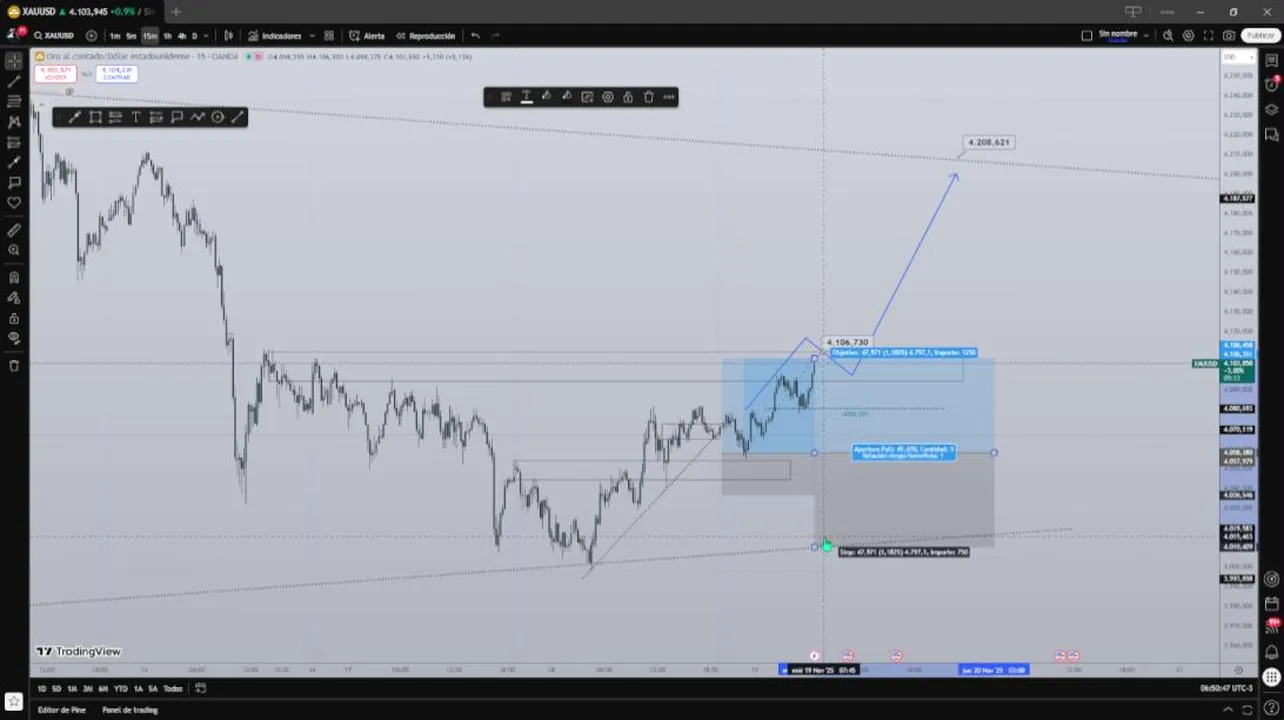Open the watchlist panel in right sidebar
The height and width of the screenshot is (720, 1284).
1272,60
